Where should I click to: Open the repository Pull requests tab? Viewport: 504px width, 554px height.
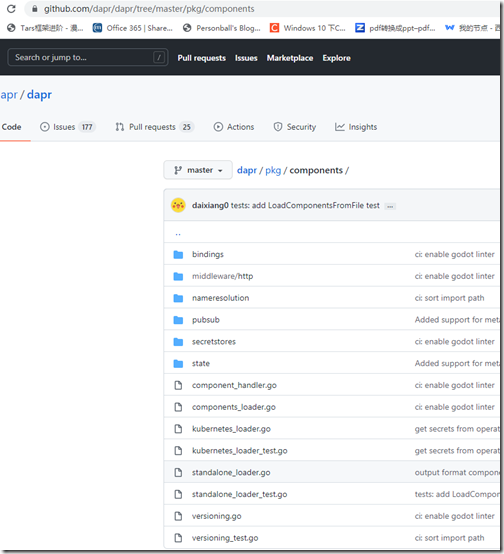tap(155, 127)
